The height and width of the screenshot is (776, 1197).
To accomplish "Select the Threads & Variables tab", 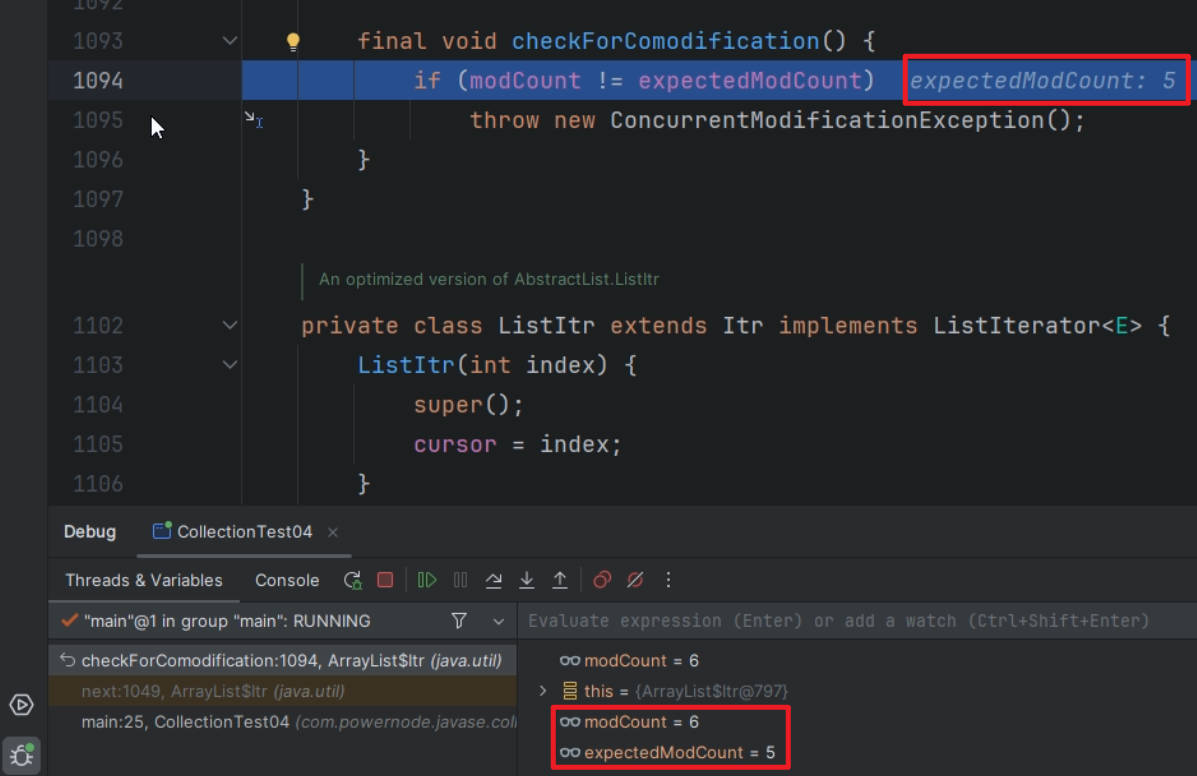I will [x=144, y=580].
